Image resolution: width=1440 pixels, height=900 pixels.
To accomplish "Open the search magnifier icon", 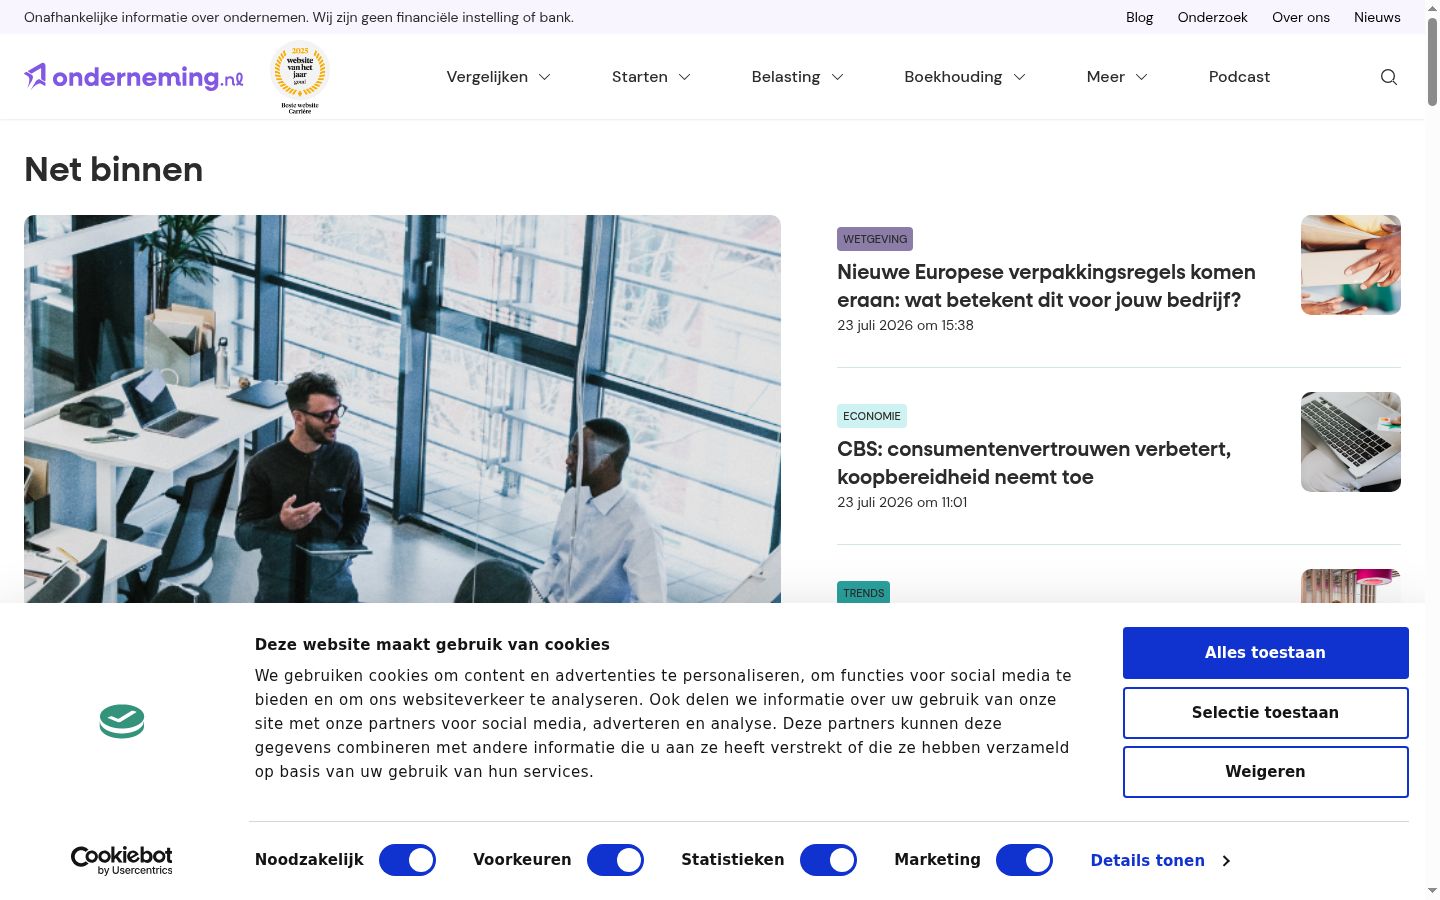I will [x=1389, y=77].
